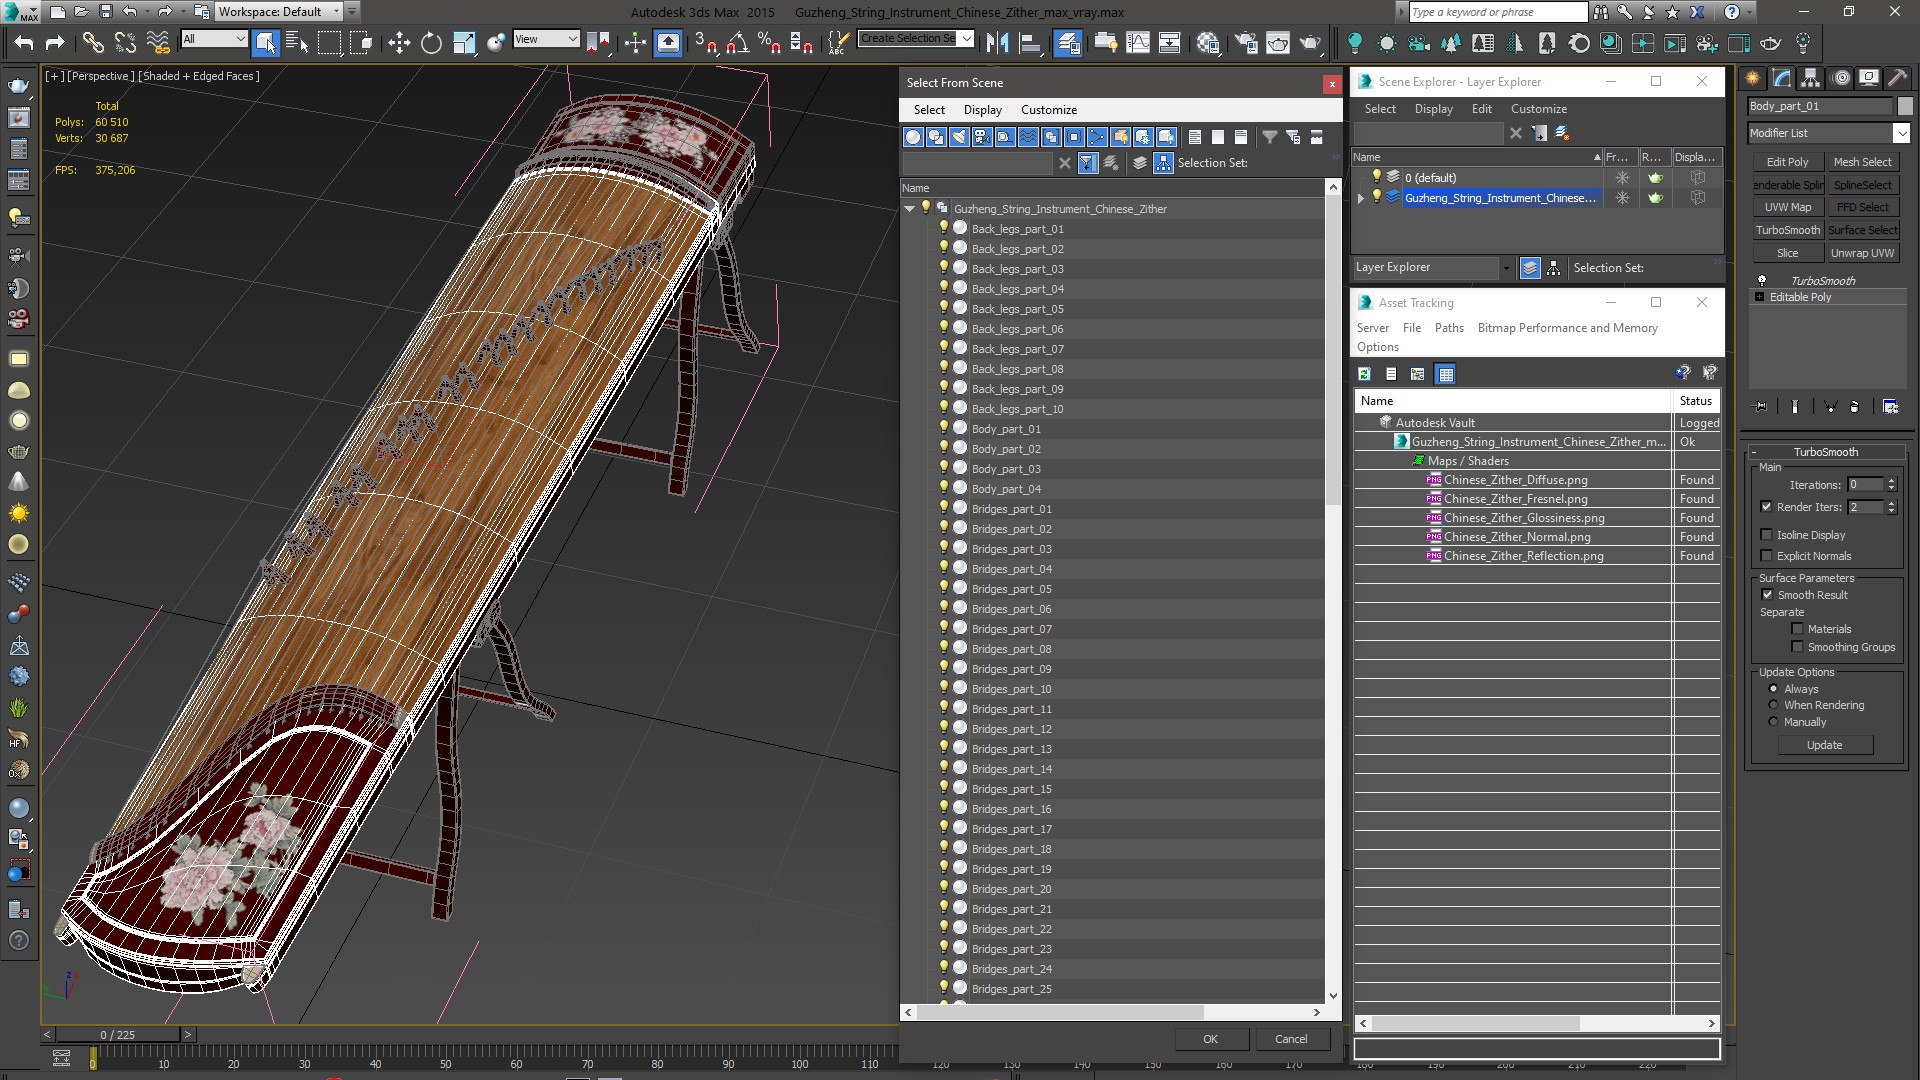Switch Asset Tracking to table view

pyautogui.click(x=1445, y=374)
